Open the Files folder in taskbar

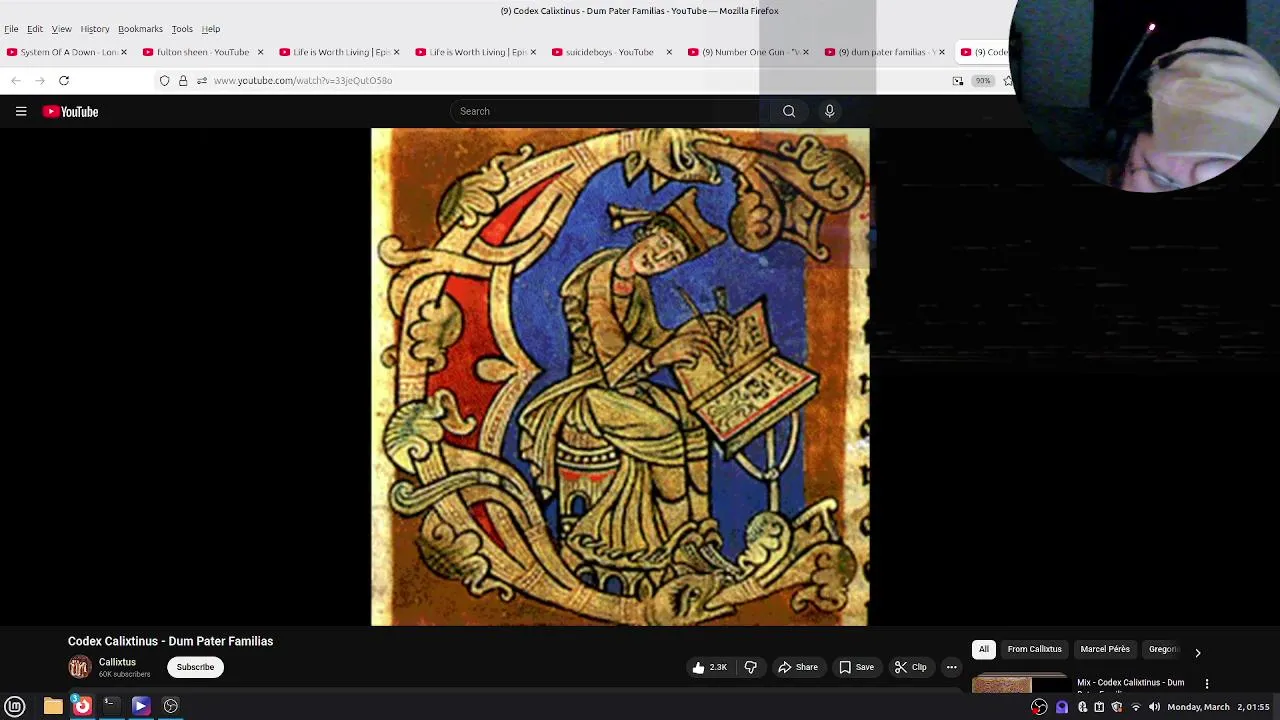(x=53, y=706)
